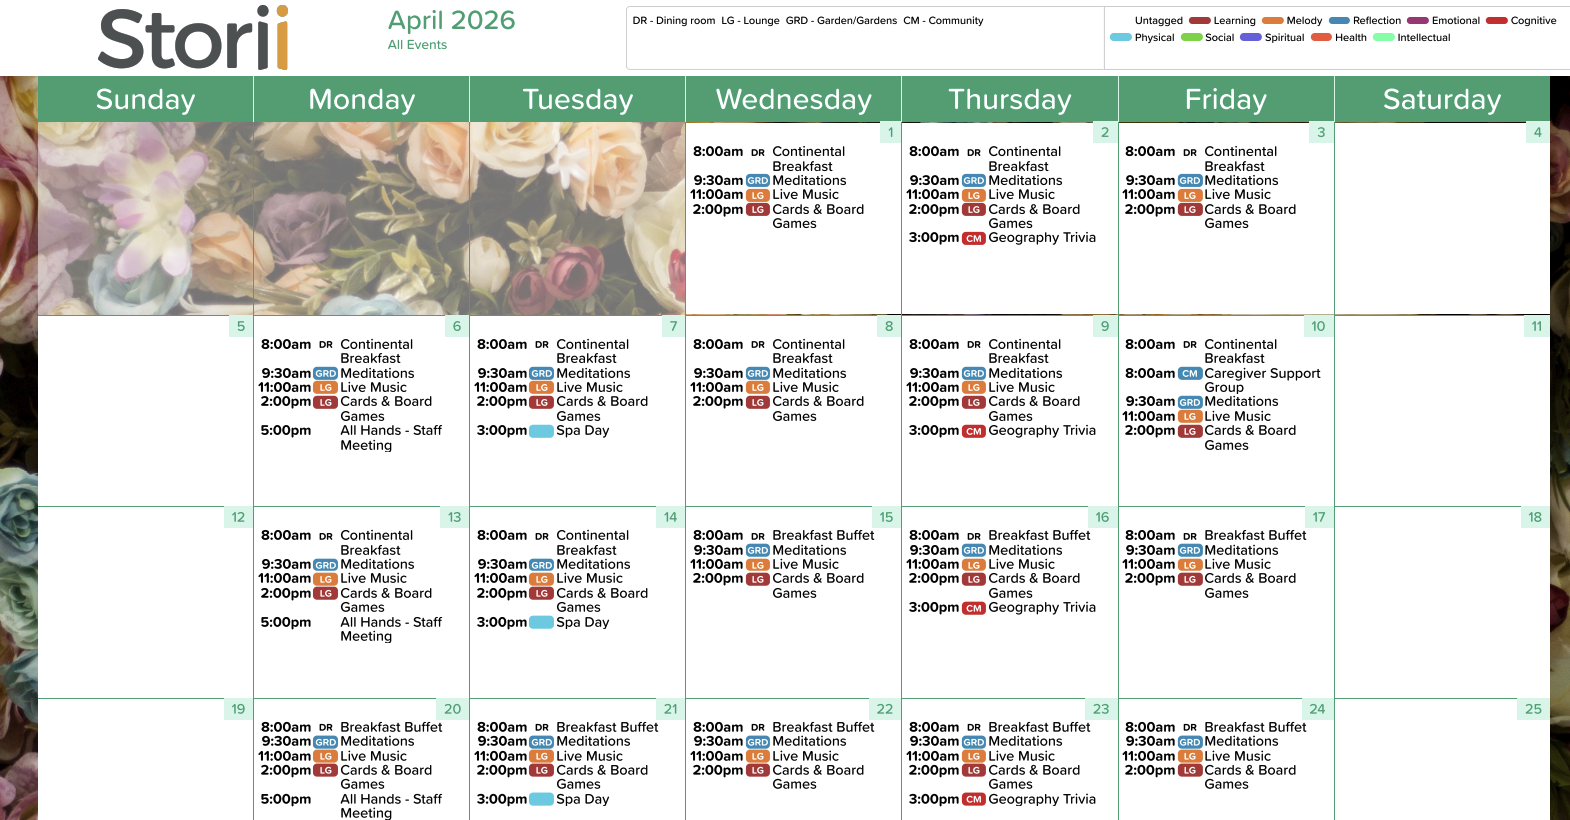Open Caregiver Support Group event on April 10

[x=1261, y=380]
